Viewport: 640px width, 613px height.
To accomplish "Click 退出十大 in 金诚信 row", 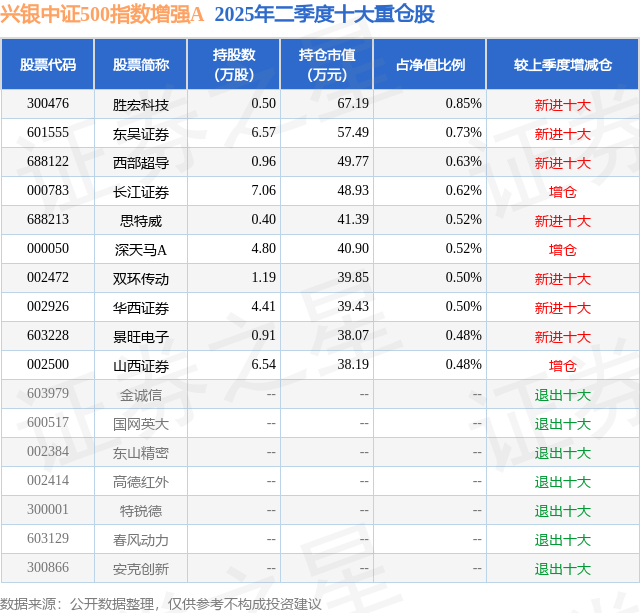I will coord(562,395).
